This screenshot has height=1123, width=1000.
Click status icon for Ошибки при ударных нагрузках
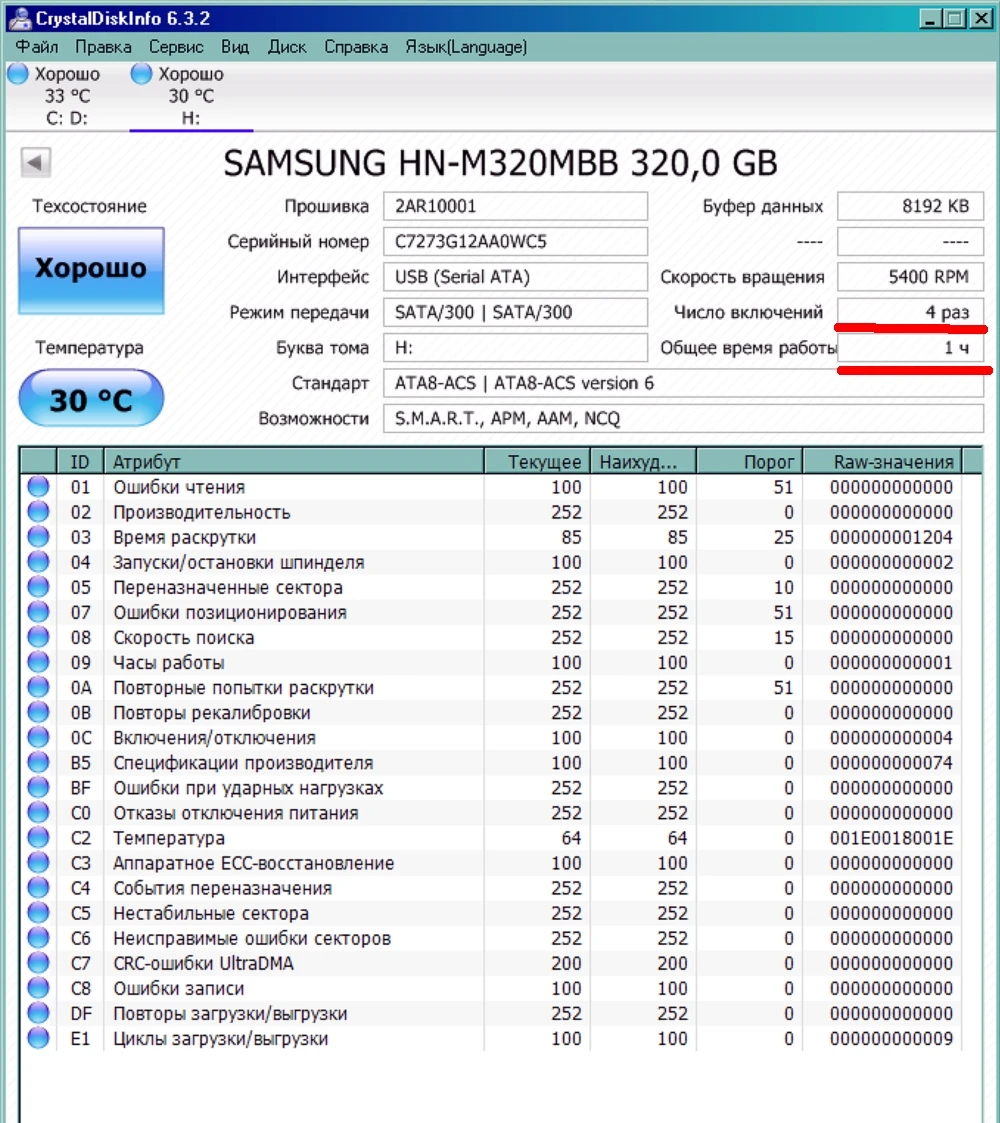point(39,788)
